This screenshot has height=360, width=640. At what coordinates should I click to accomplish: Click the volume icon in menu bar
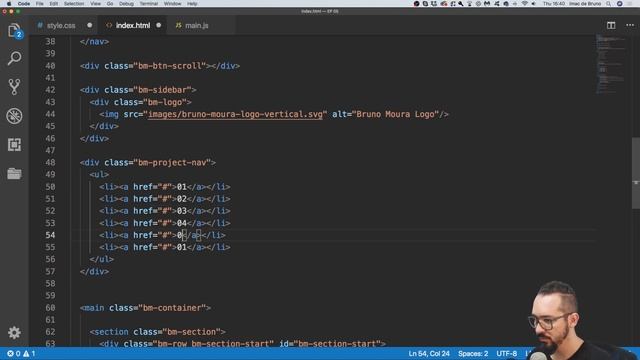pyautogui.click(x=533, y=4)
